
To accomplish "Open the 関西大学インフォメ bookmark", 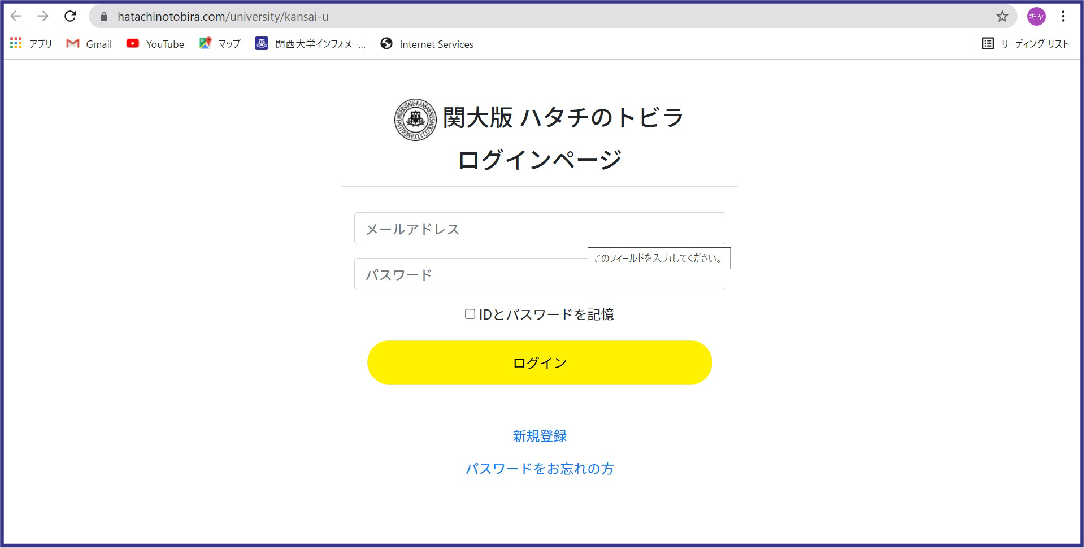I will coord(310,44).
